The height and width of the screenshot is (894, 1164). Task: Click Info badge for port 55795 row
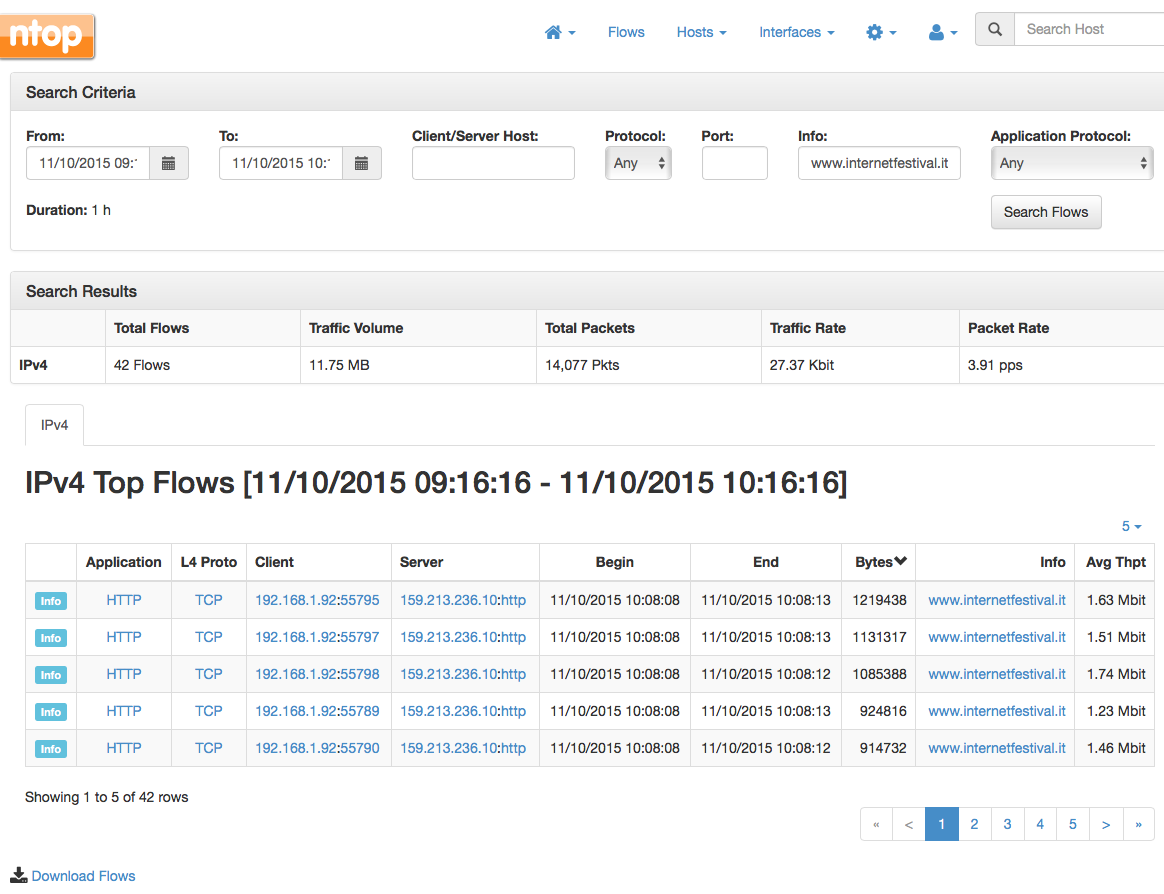(x=50, y=601)
